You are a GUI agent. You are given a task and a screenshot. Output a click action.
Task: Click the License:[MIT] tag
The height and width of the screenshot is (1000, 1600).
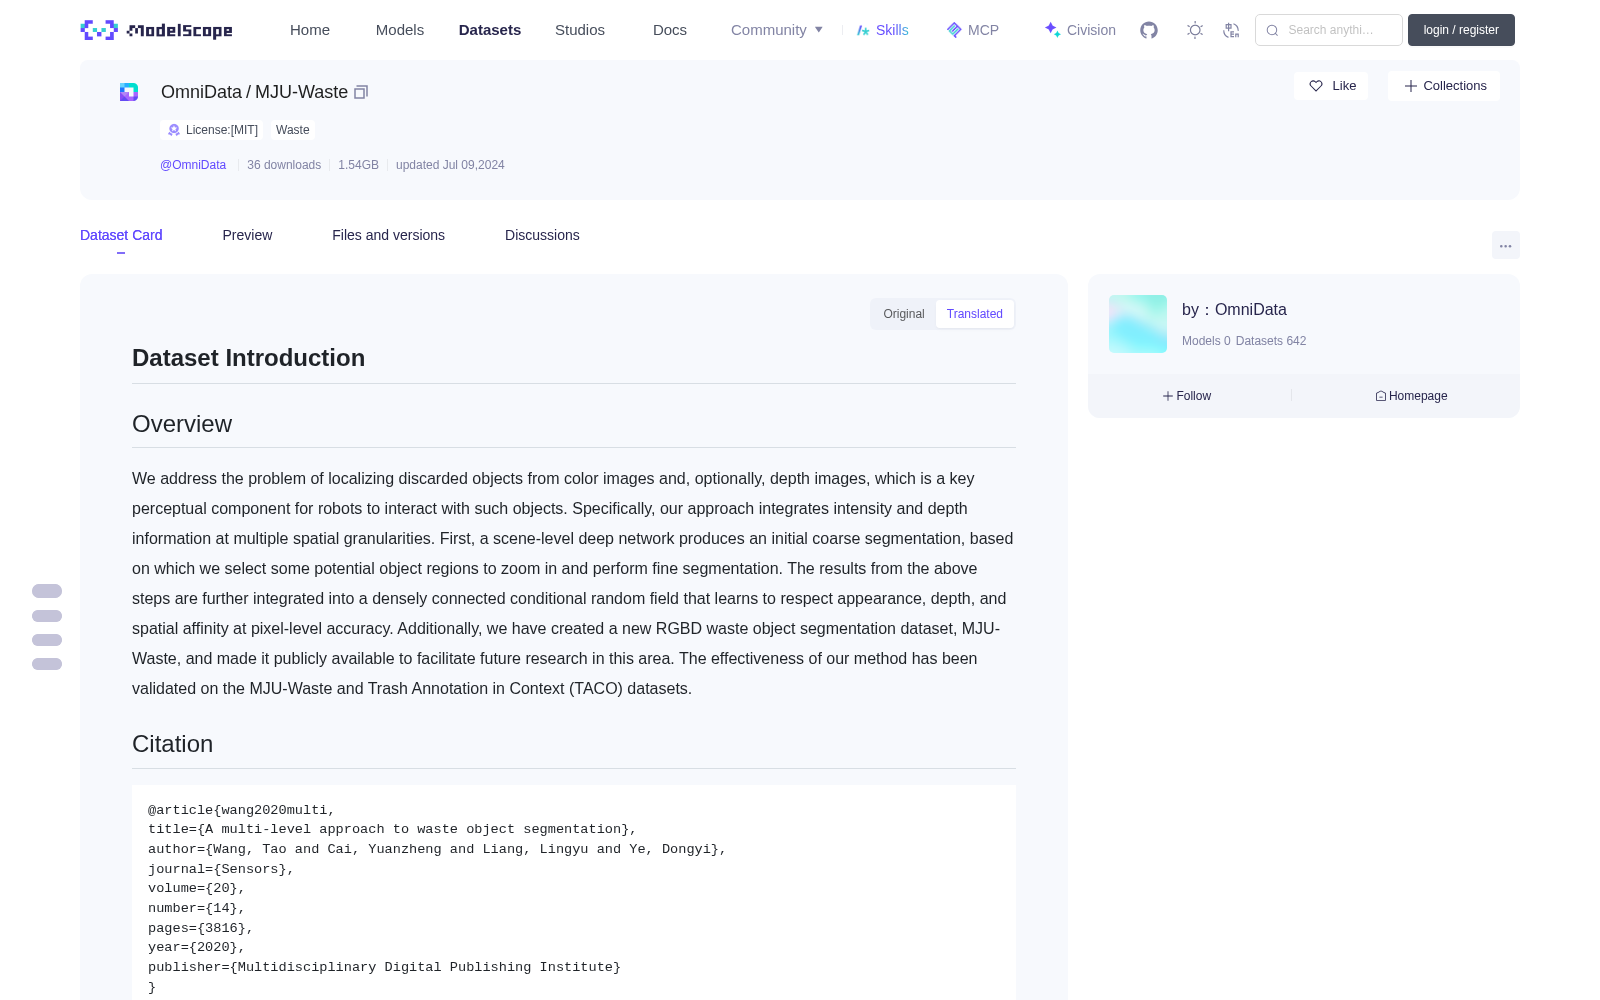click(x=212, y=130)
